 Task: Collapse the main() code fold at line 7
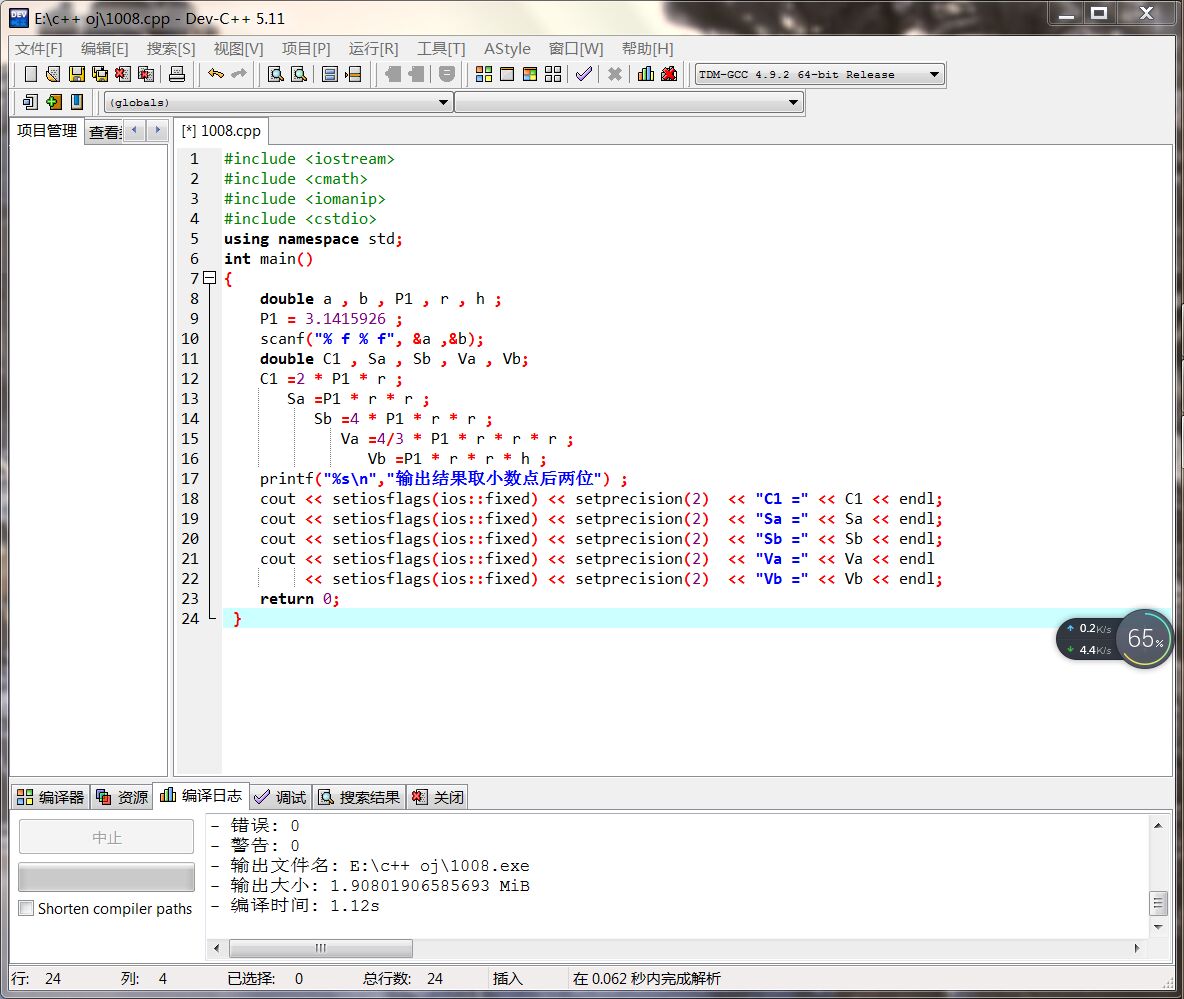coord(210,278)
